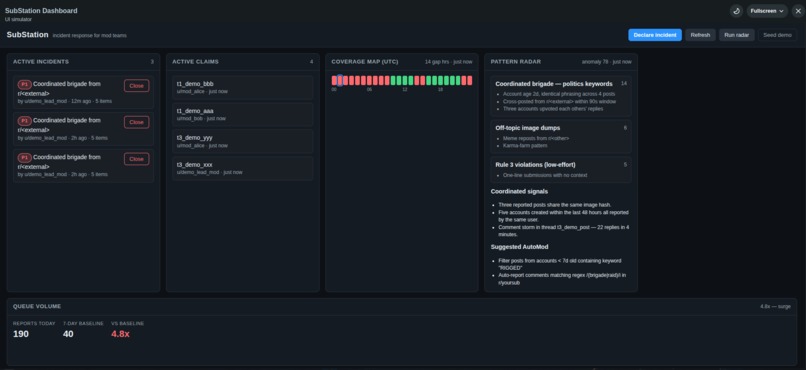Viewport: 806px width, 370px height.
Task: Select the coverage cell above the 00 label
Action: [x=334, y=80]
